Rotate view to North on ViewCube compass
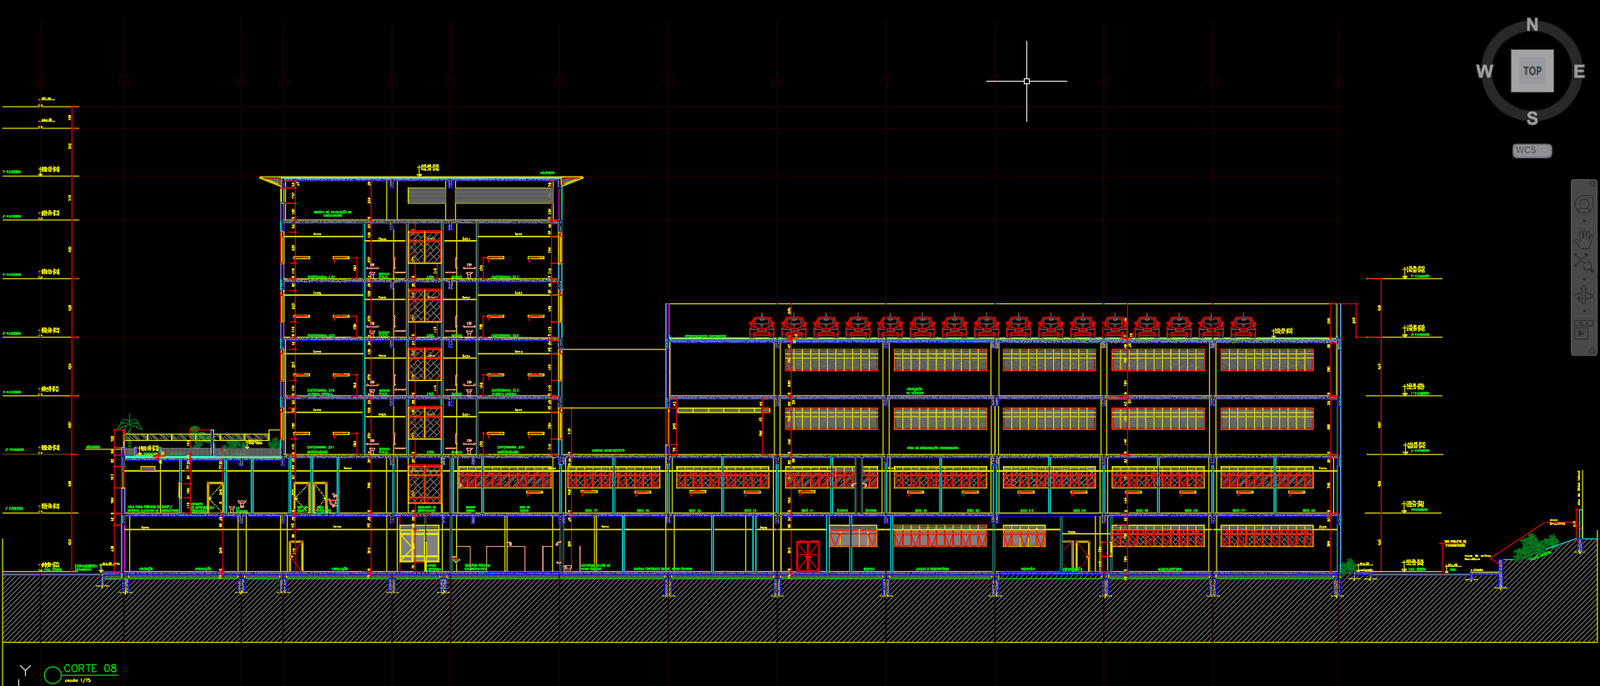The width and height of the screenshot is (1600, 686). [x=1532, y=25]
